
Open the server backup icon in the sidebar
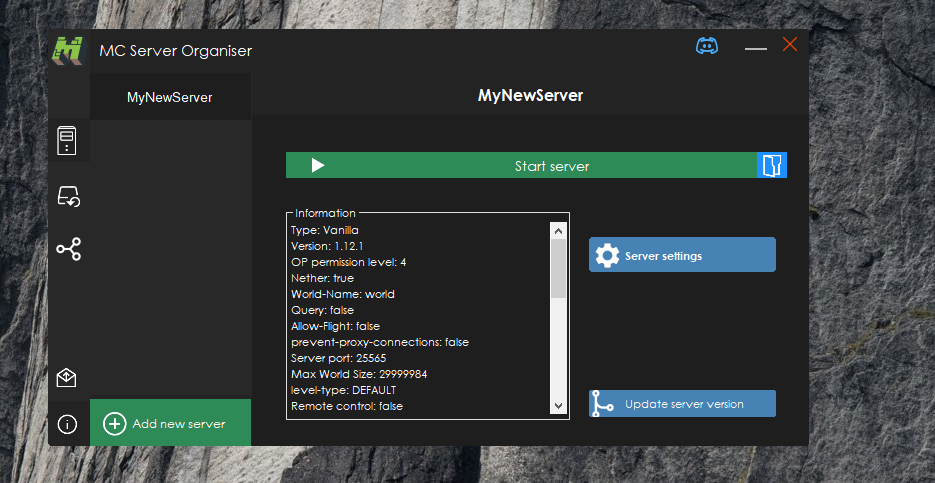(x=68, y=196)
